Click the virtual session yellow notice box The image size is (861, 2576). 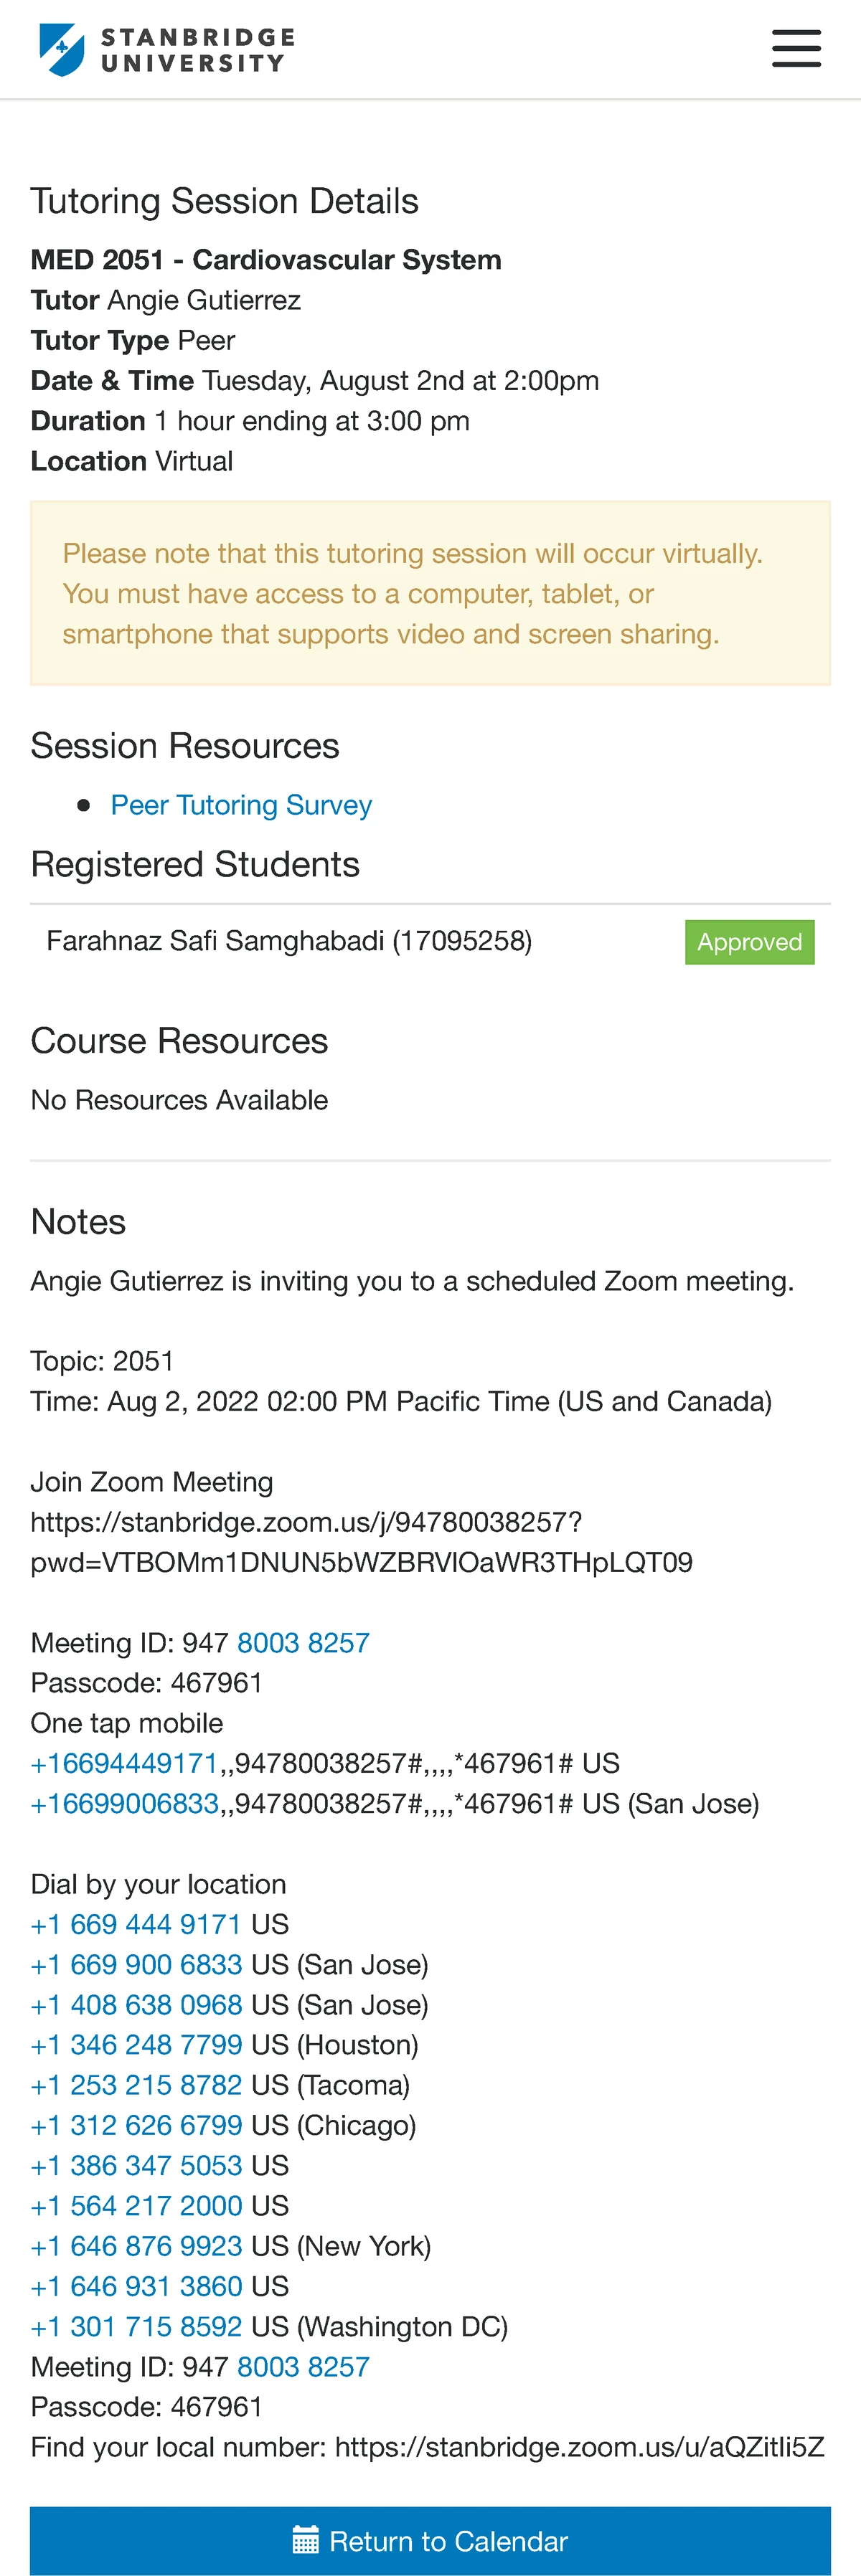tap(430, 593)
